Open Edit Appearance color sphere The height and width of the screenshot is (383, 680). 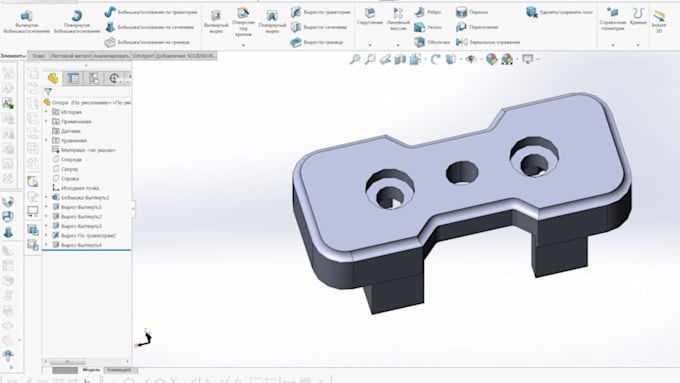coord(491,59)
